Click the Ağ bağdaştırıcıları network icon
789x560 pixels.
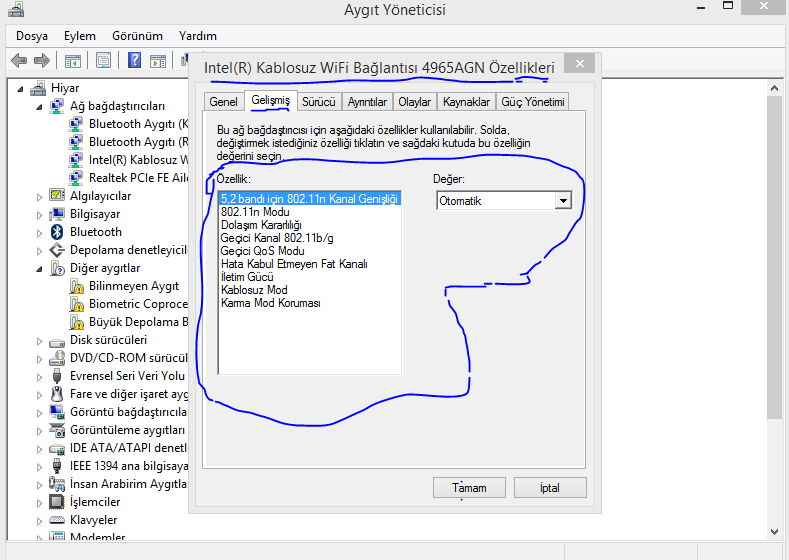(x=57, y=106)
